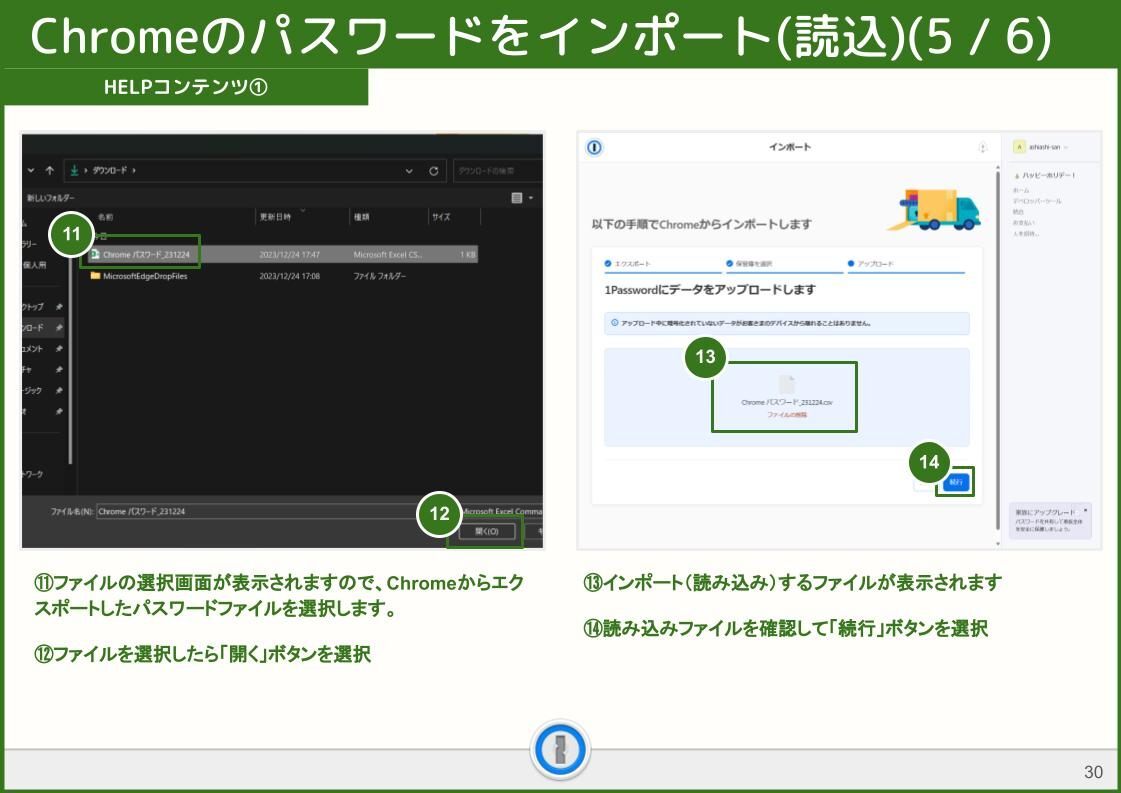
Task: Click uploaded file Chrome パスワード_231224.csv
Action: pyautogui.click(x=786, y=403)
